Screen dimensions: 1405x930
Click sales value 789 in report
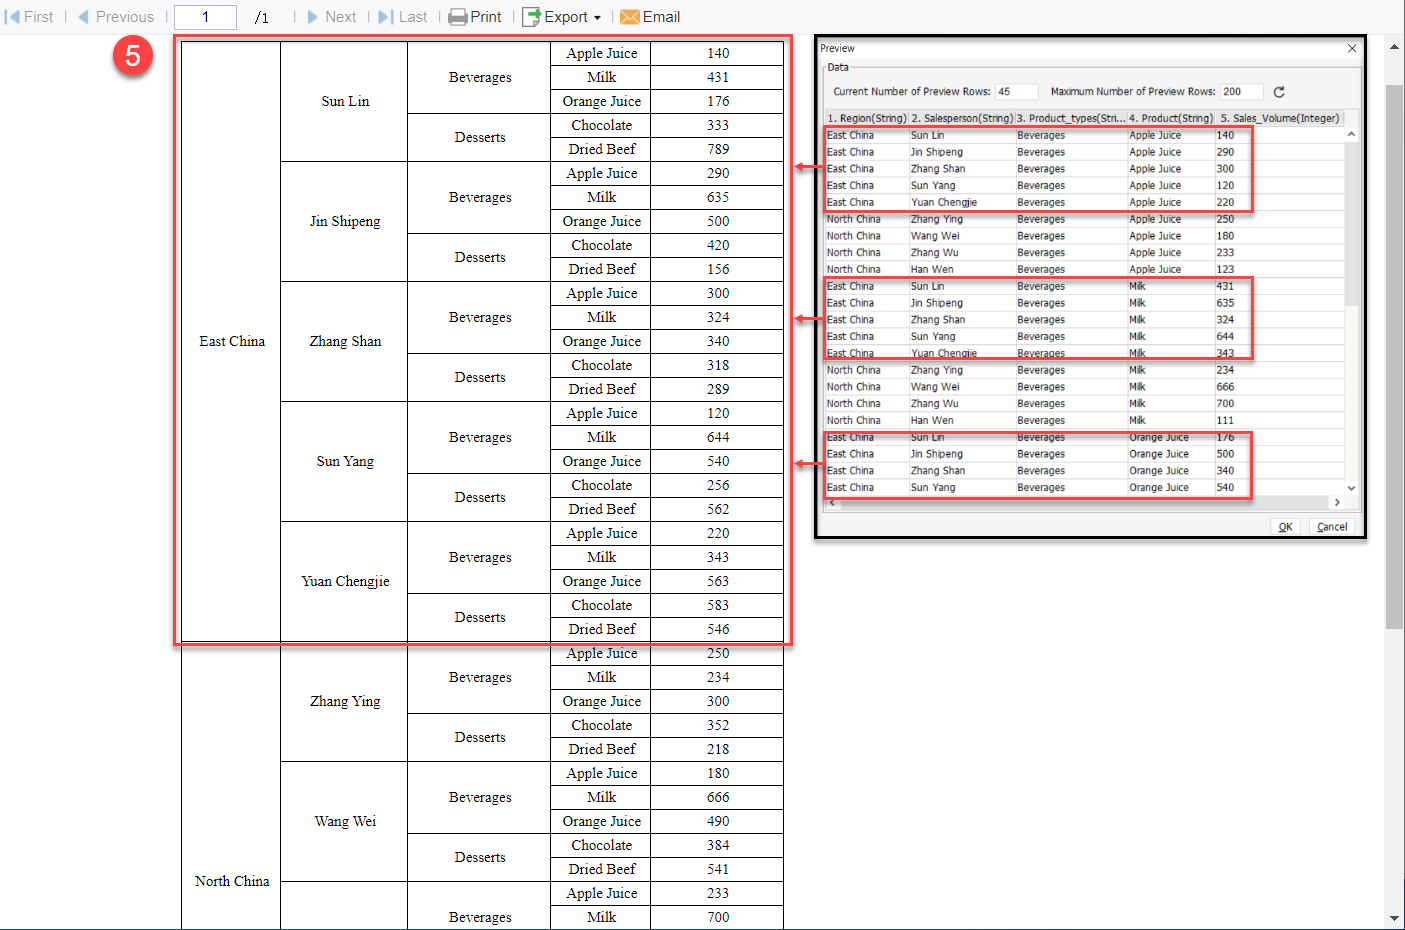point(718,149)
